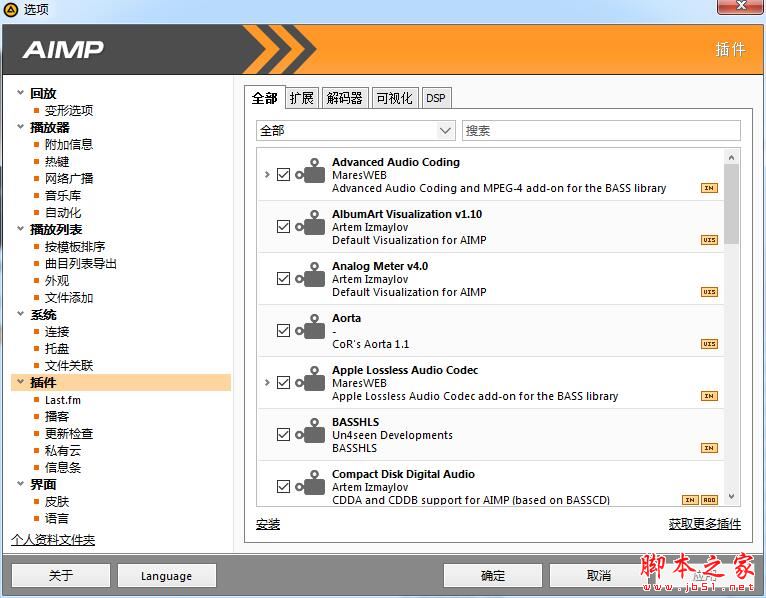Image resolution: width=766 pixels, height=598 pixels.
Task: Uncheck the Aorta plugin checkbox
Action: (283, 331)
